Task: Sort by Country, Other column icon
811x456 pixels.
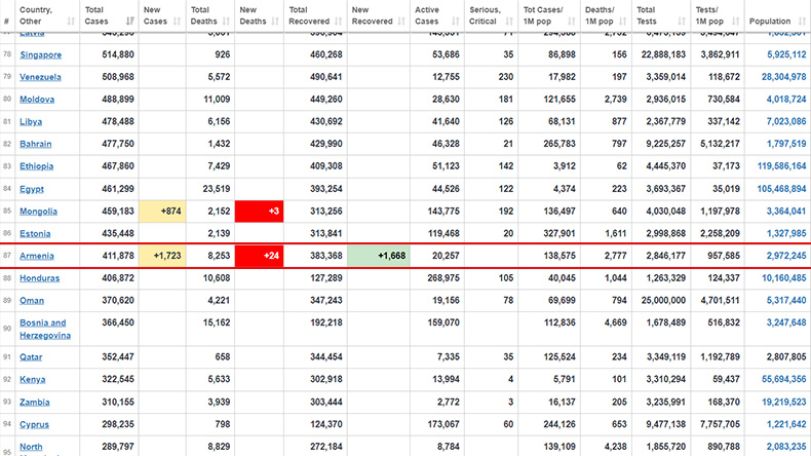Action: (x=71, y=21)
